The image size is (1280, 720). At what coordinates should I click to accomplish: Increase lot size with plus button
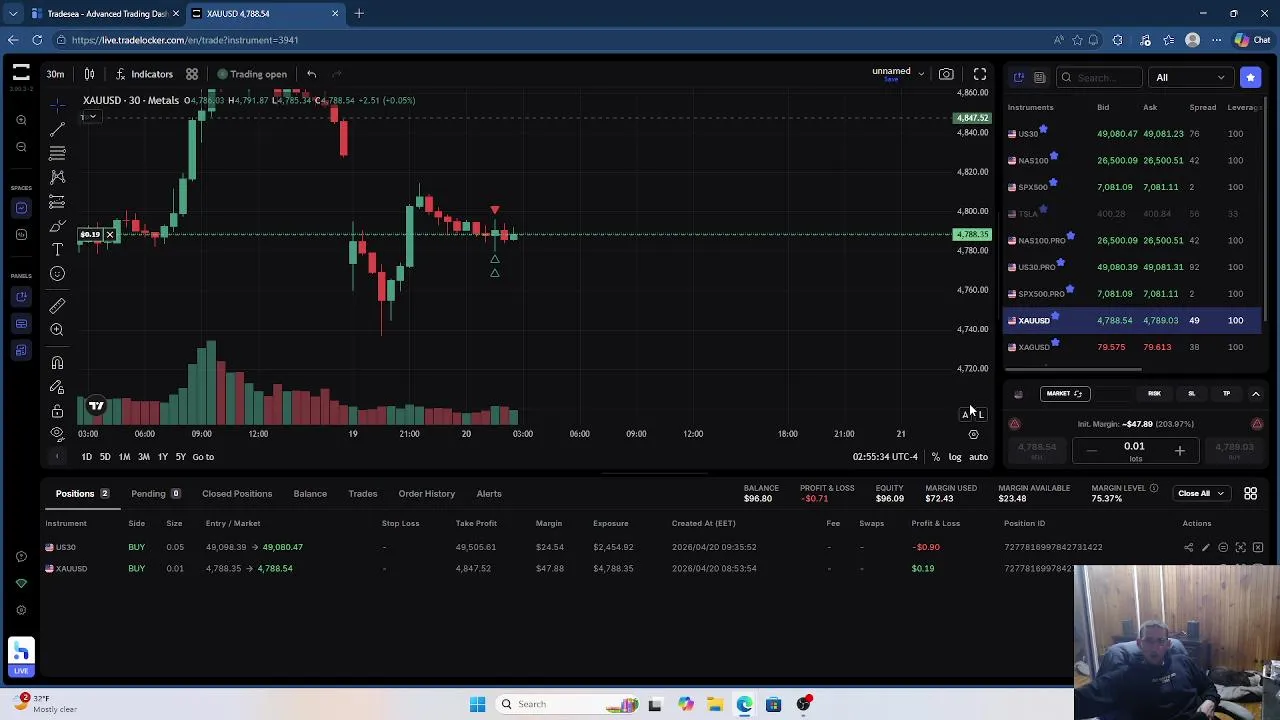1179,451
